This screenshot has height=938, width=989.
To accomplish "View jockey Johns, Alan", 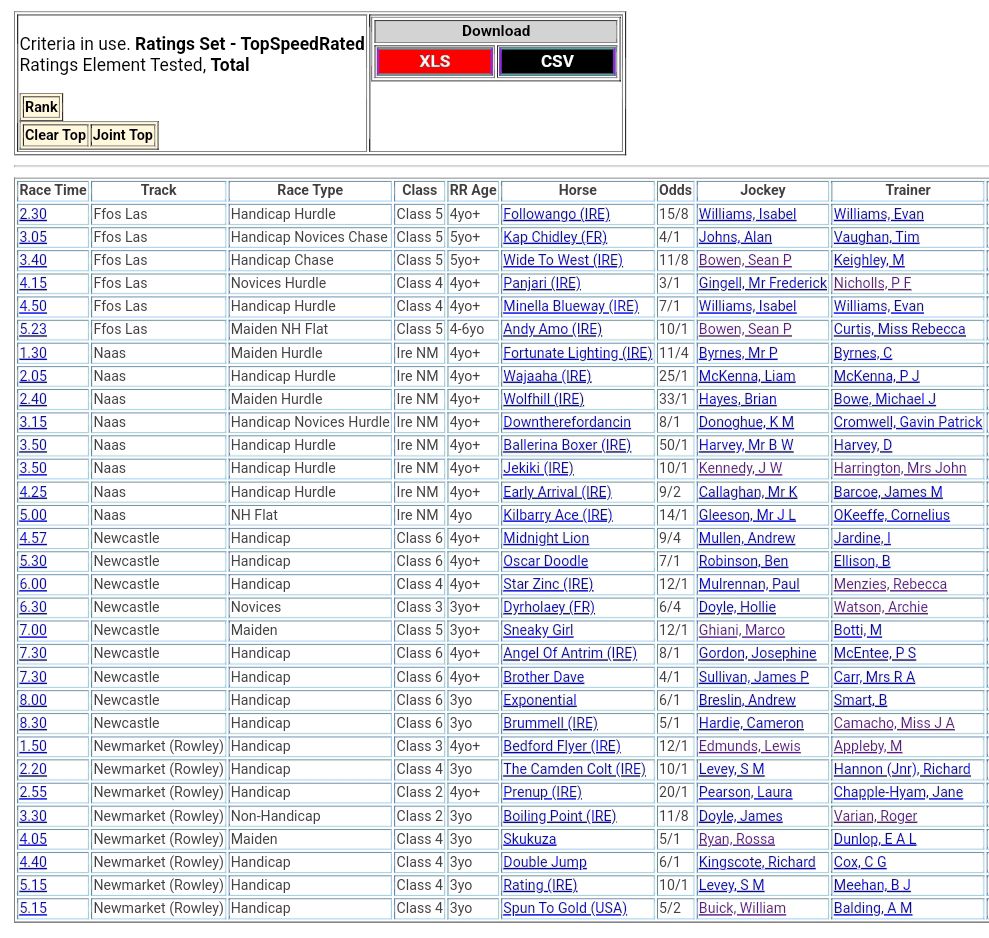I will pyautogui.click(x=735, y=237).
